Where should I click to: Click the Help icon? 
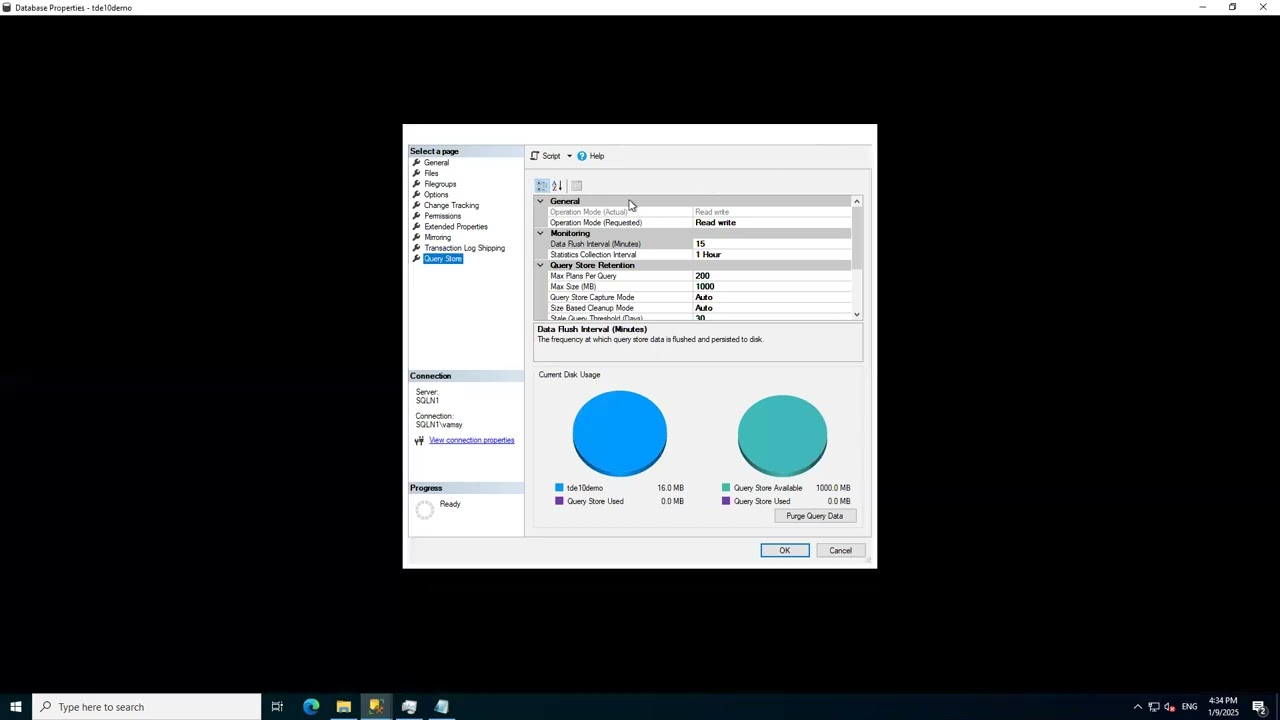point(582,156)
